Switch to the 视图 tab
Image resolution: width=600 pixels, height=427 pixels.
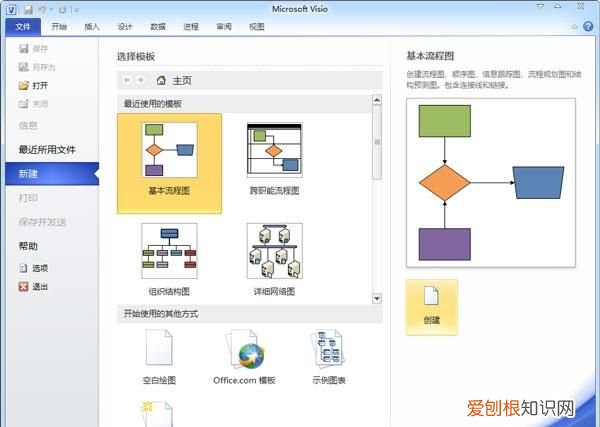click(x=256, y=27)
